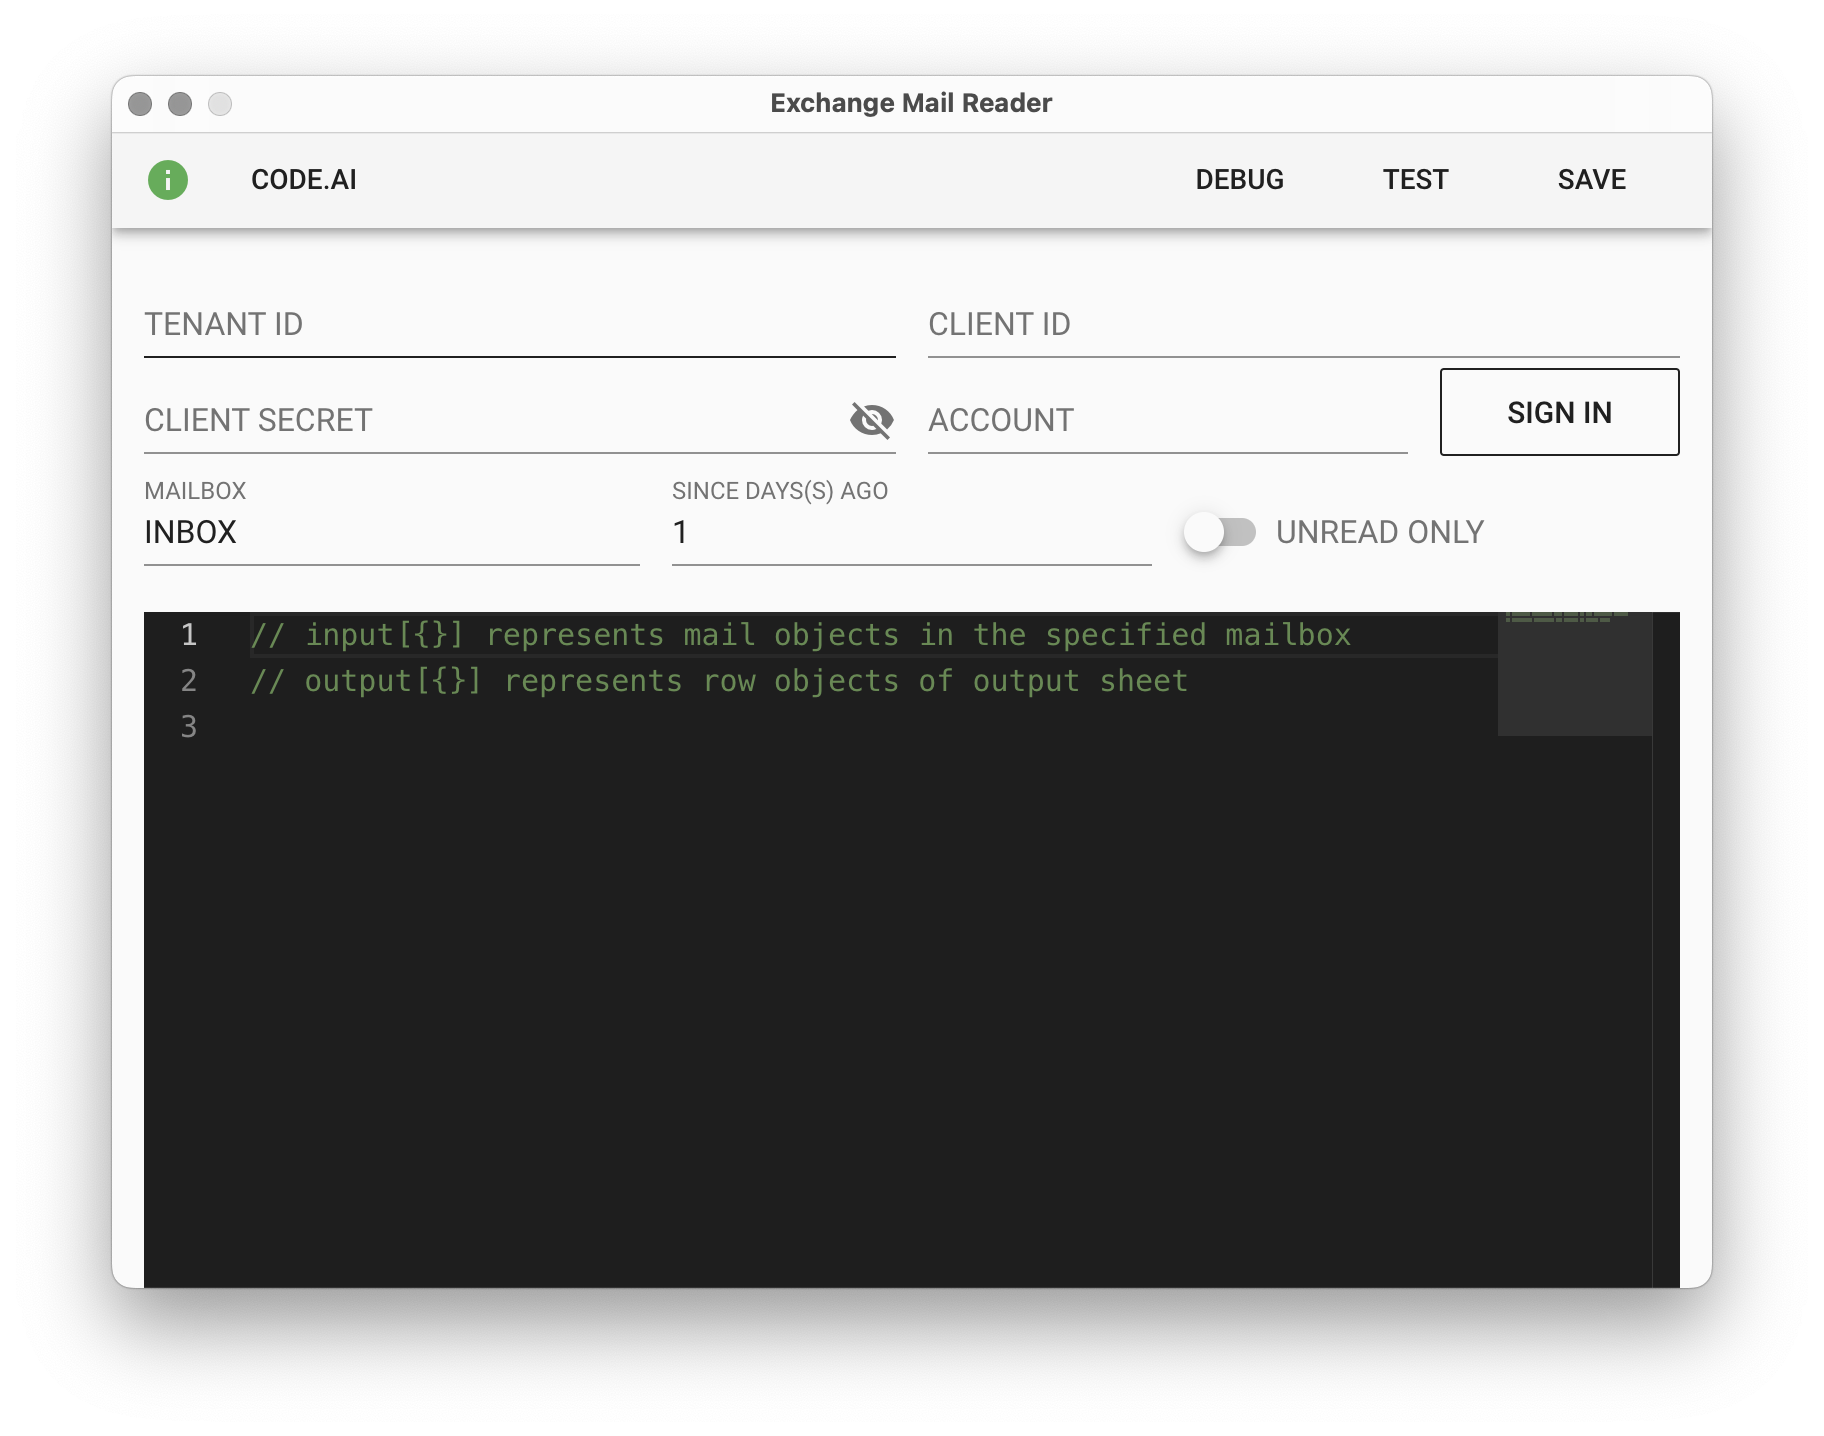The image size is (1824, 1436).
Task: Open the CODE.AI assistant
Action: point(303,180)
